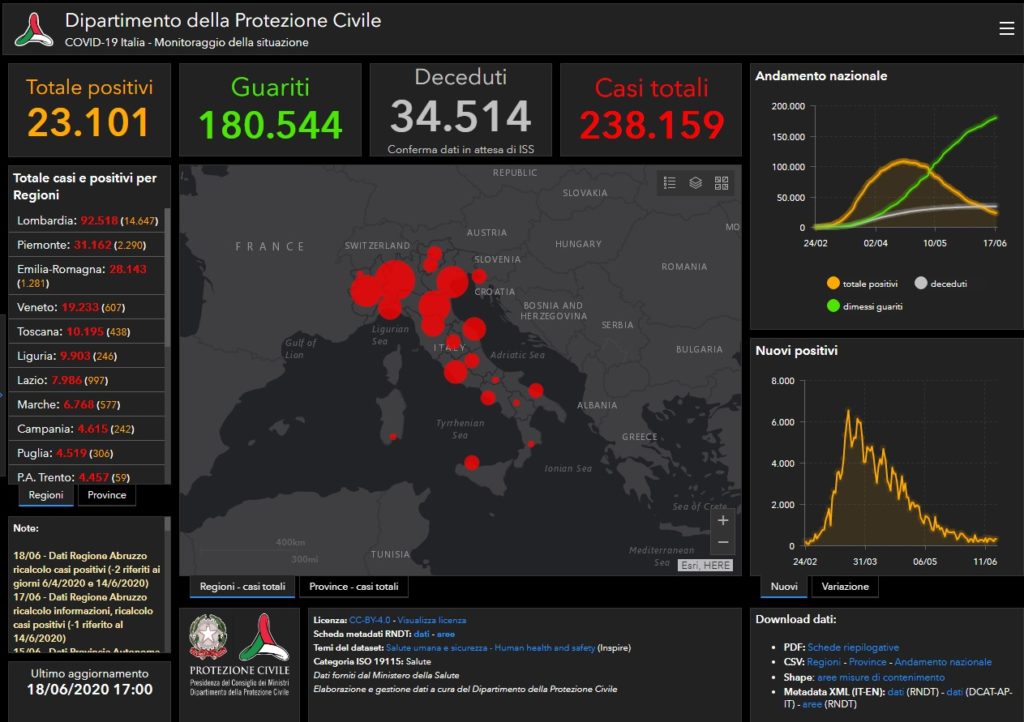Download the Schede riepilogative PDF
This screenshot has width=1024, height=722.
click(853, 647)
